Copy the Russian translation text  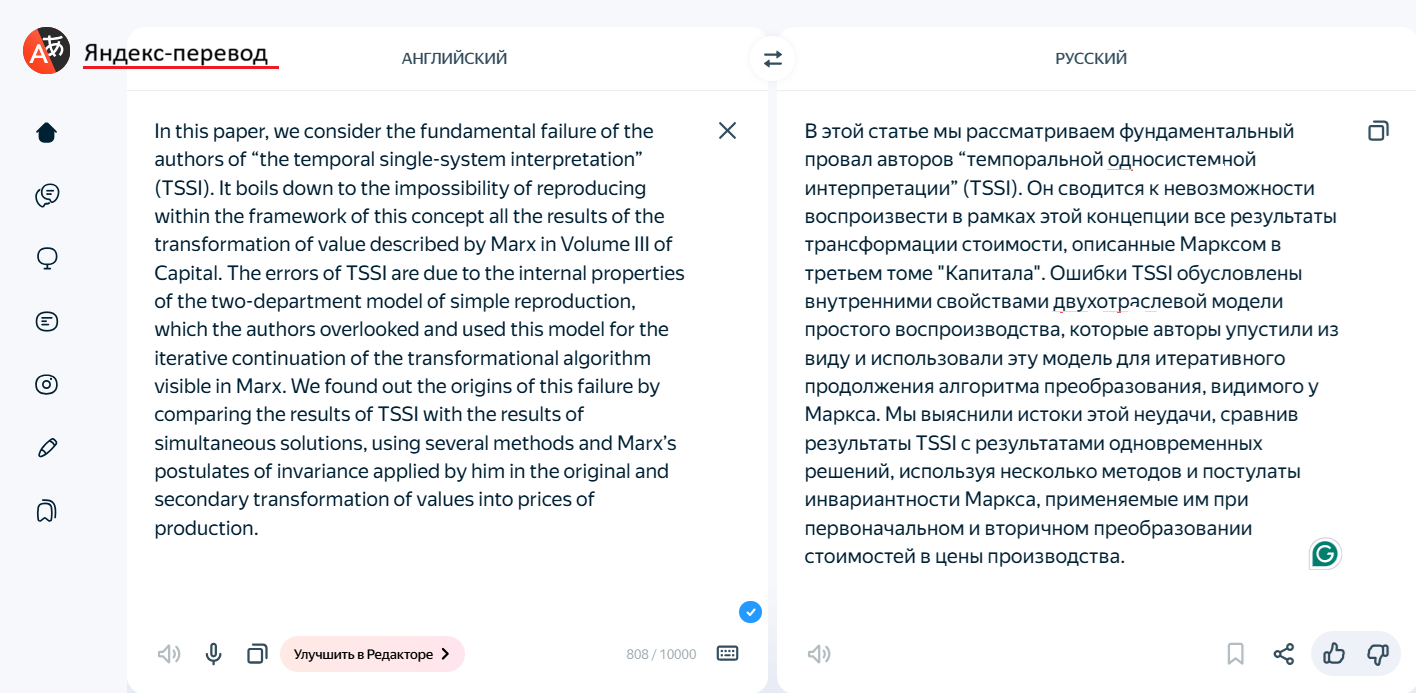pos(1377,131)
